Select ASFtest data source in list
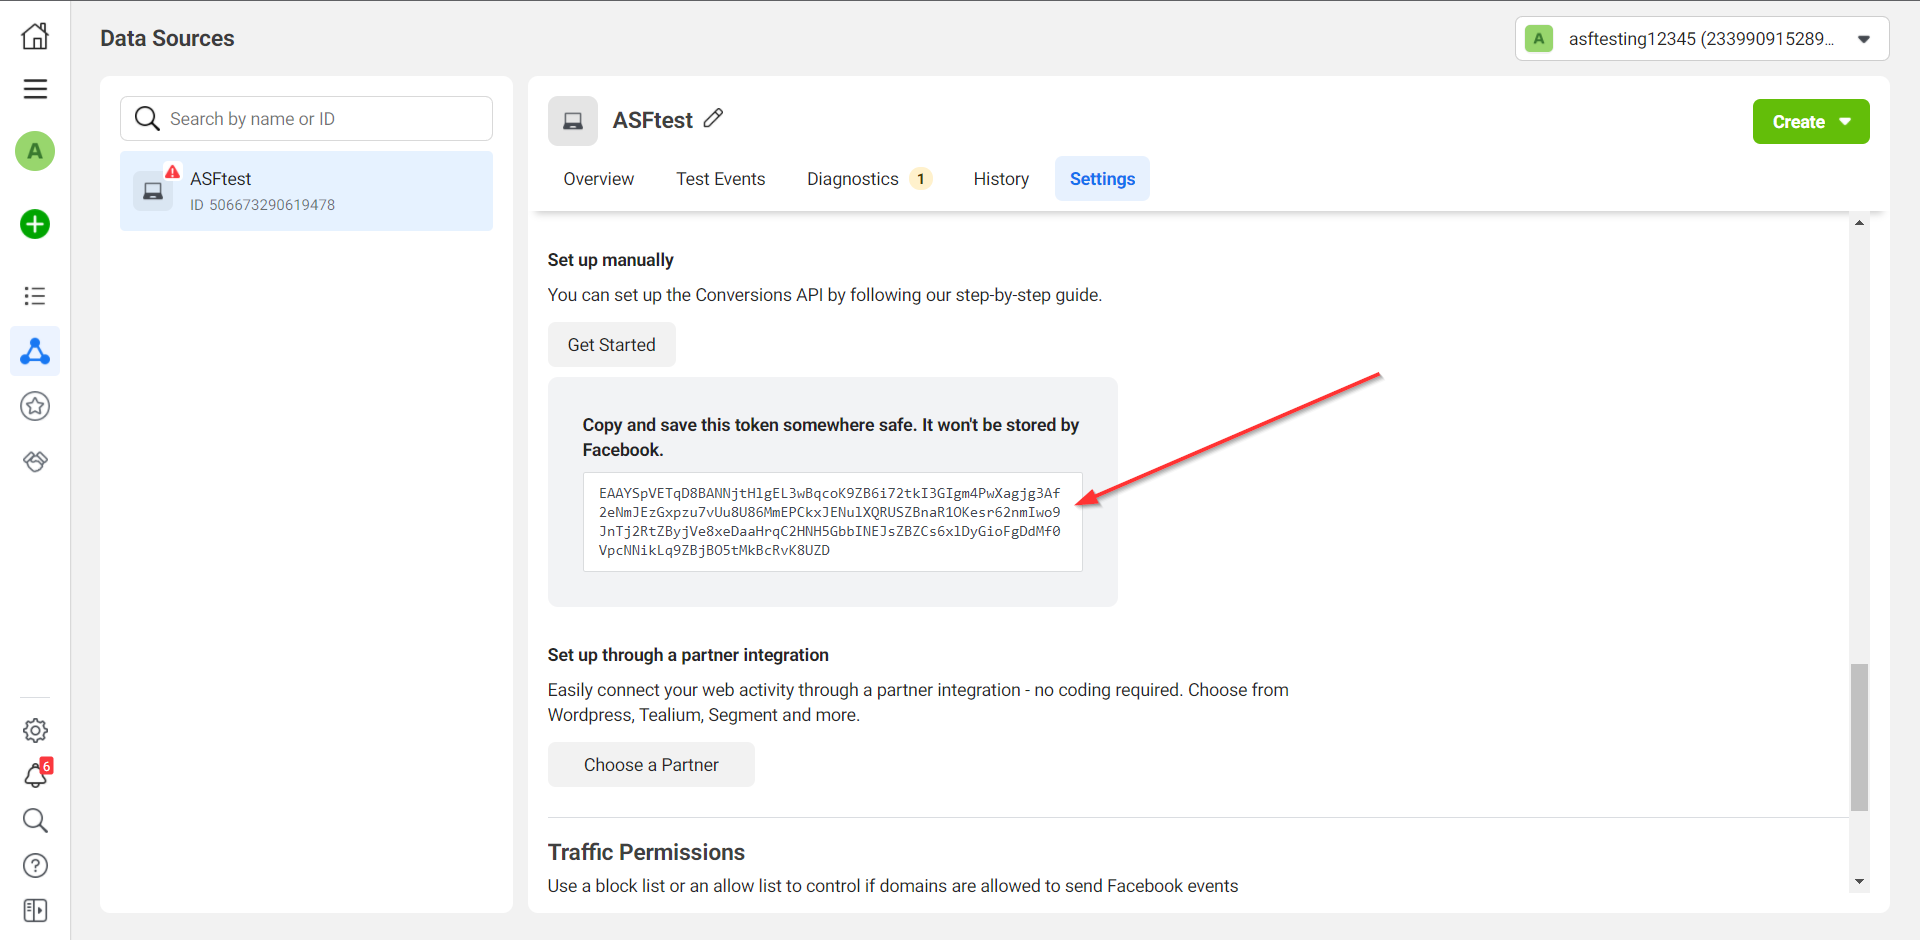1920x940 pixels. click(306, 191)
